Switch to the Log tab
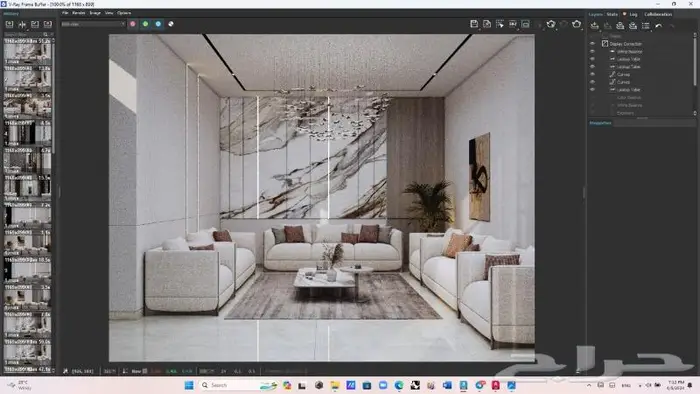Screen dimensions: 700x394 633,14
